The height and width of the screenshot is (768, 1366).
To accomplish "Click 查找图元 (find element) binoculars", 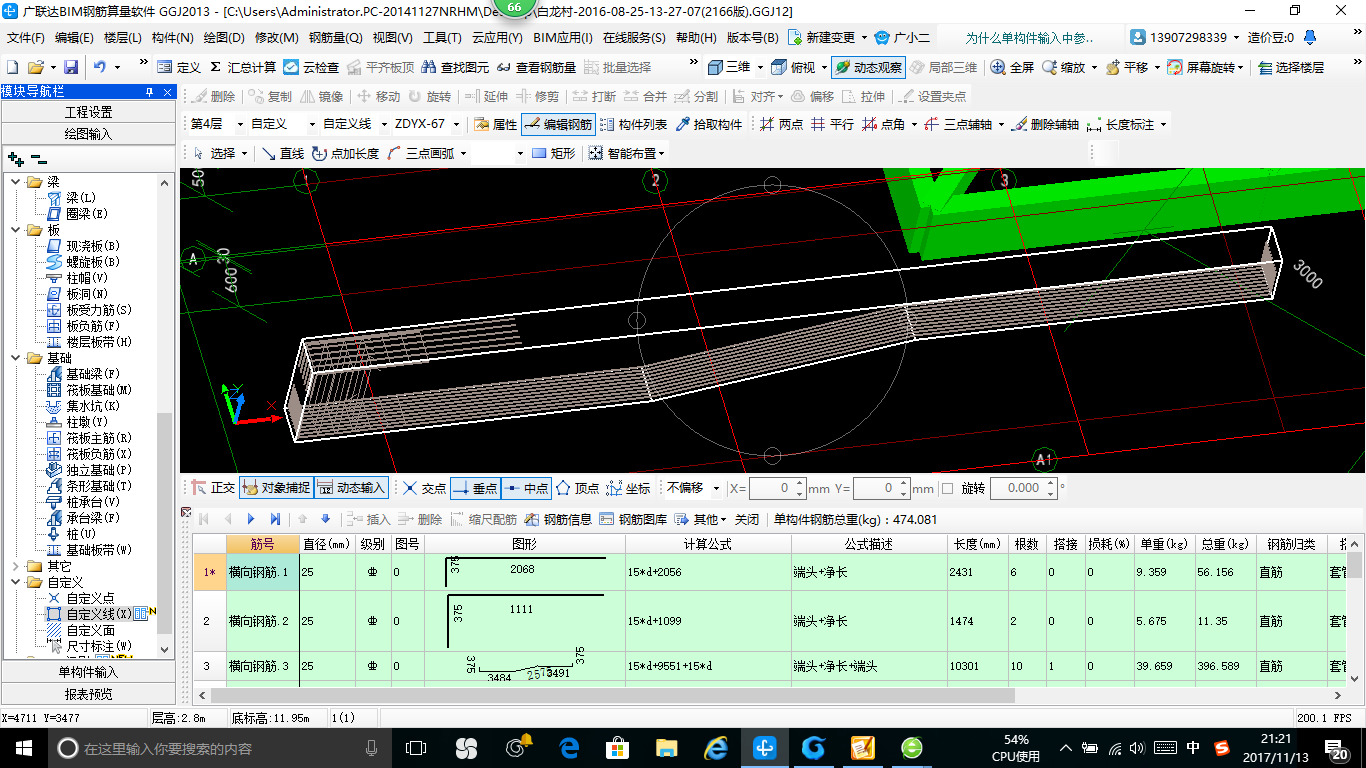I will point(456,67).
